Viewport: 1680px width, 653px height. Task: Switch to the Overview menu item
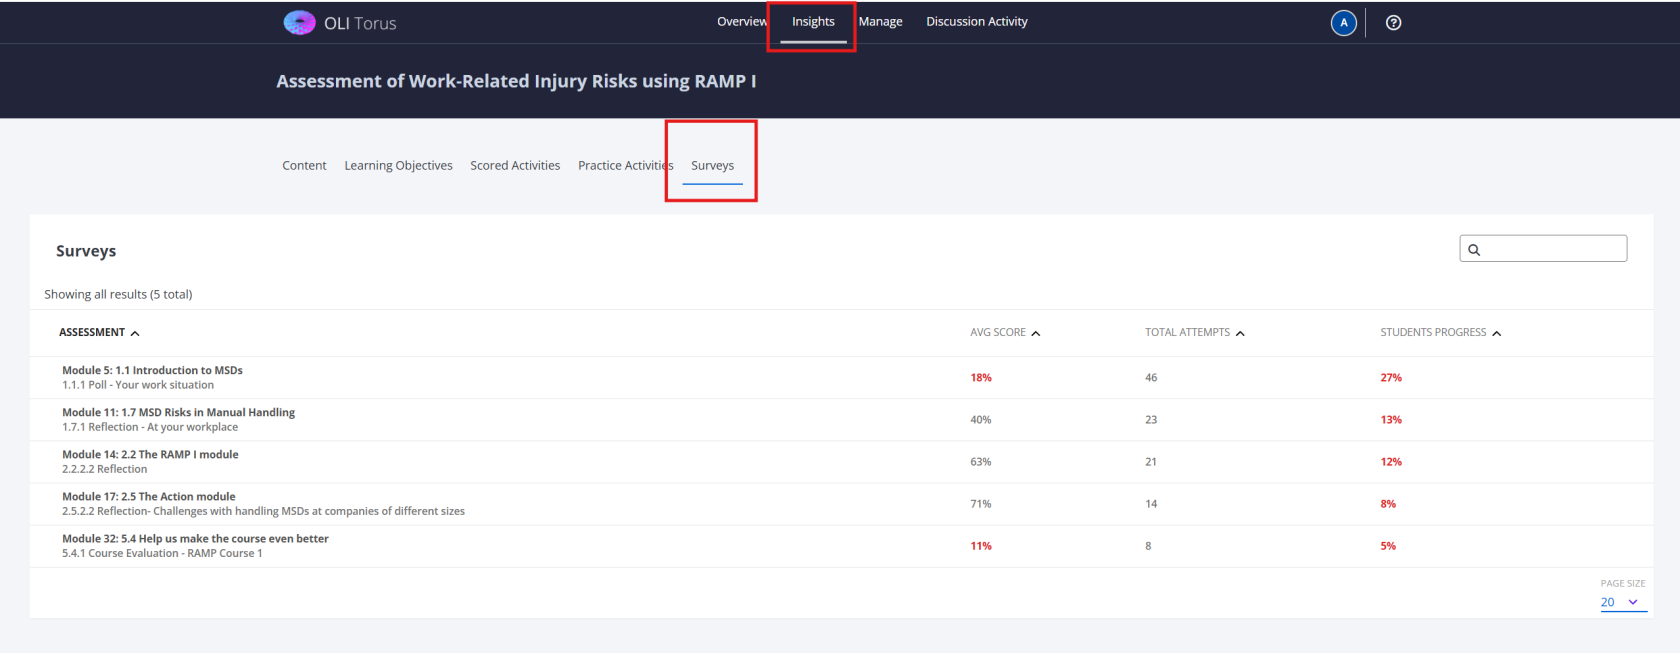point(740,22)
